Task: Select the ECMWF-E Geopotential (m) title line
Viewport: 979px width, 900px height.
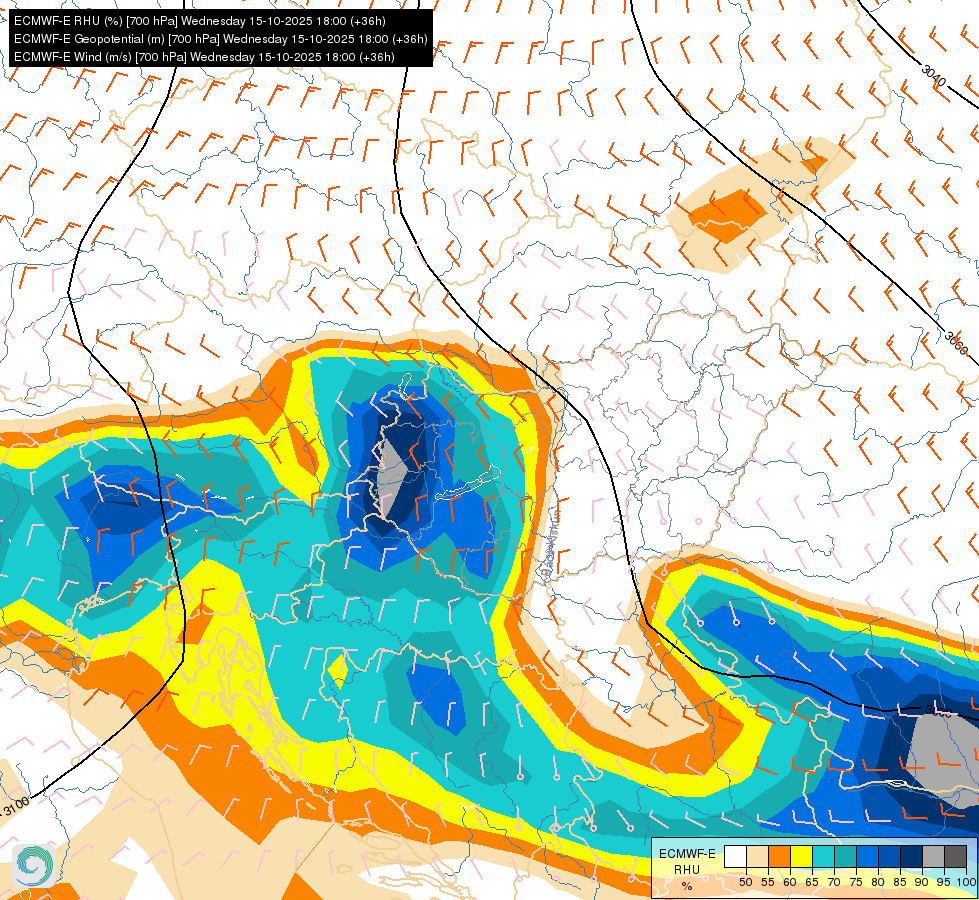Action: [x=220, y=39]
